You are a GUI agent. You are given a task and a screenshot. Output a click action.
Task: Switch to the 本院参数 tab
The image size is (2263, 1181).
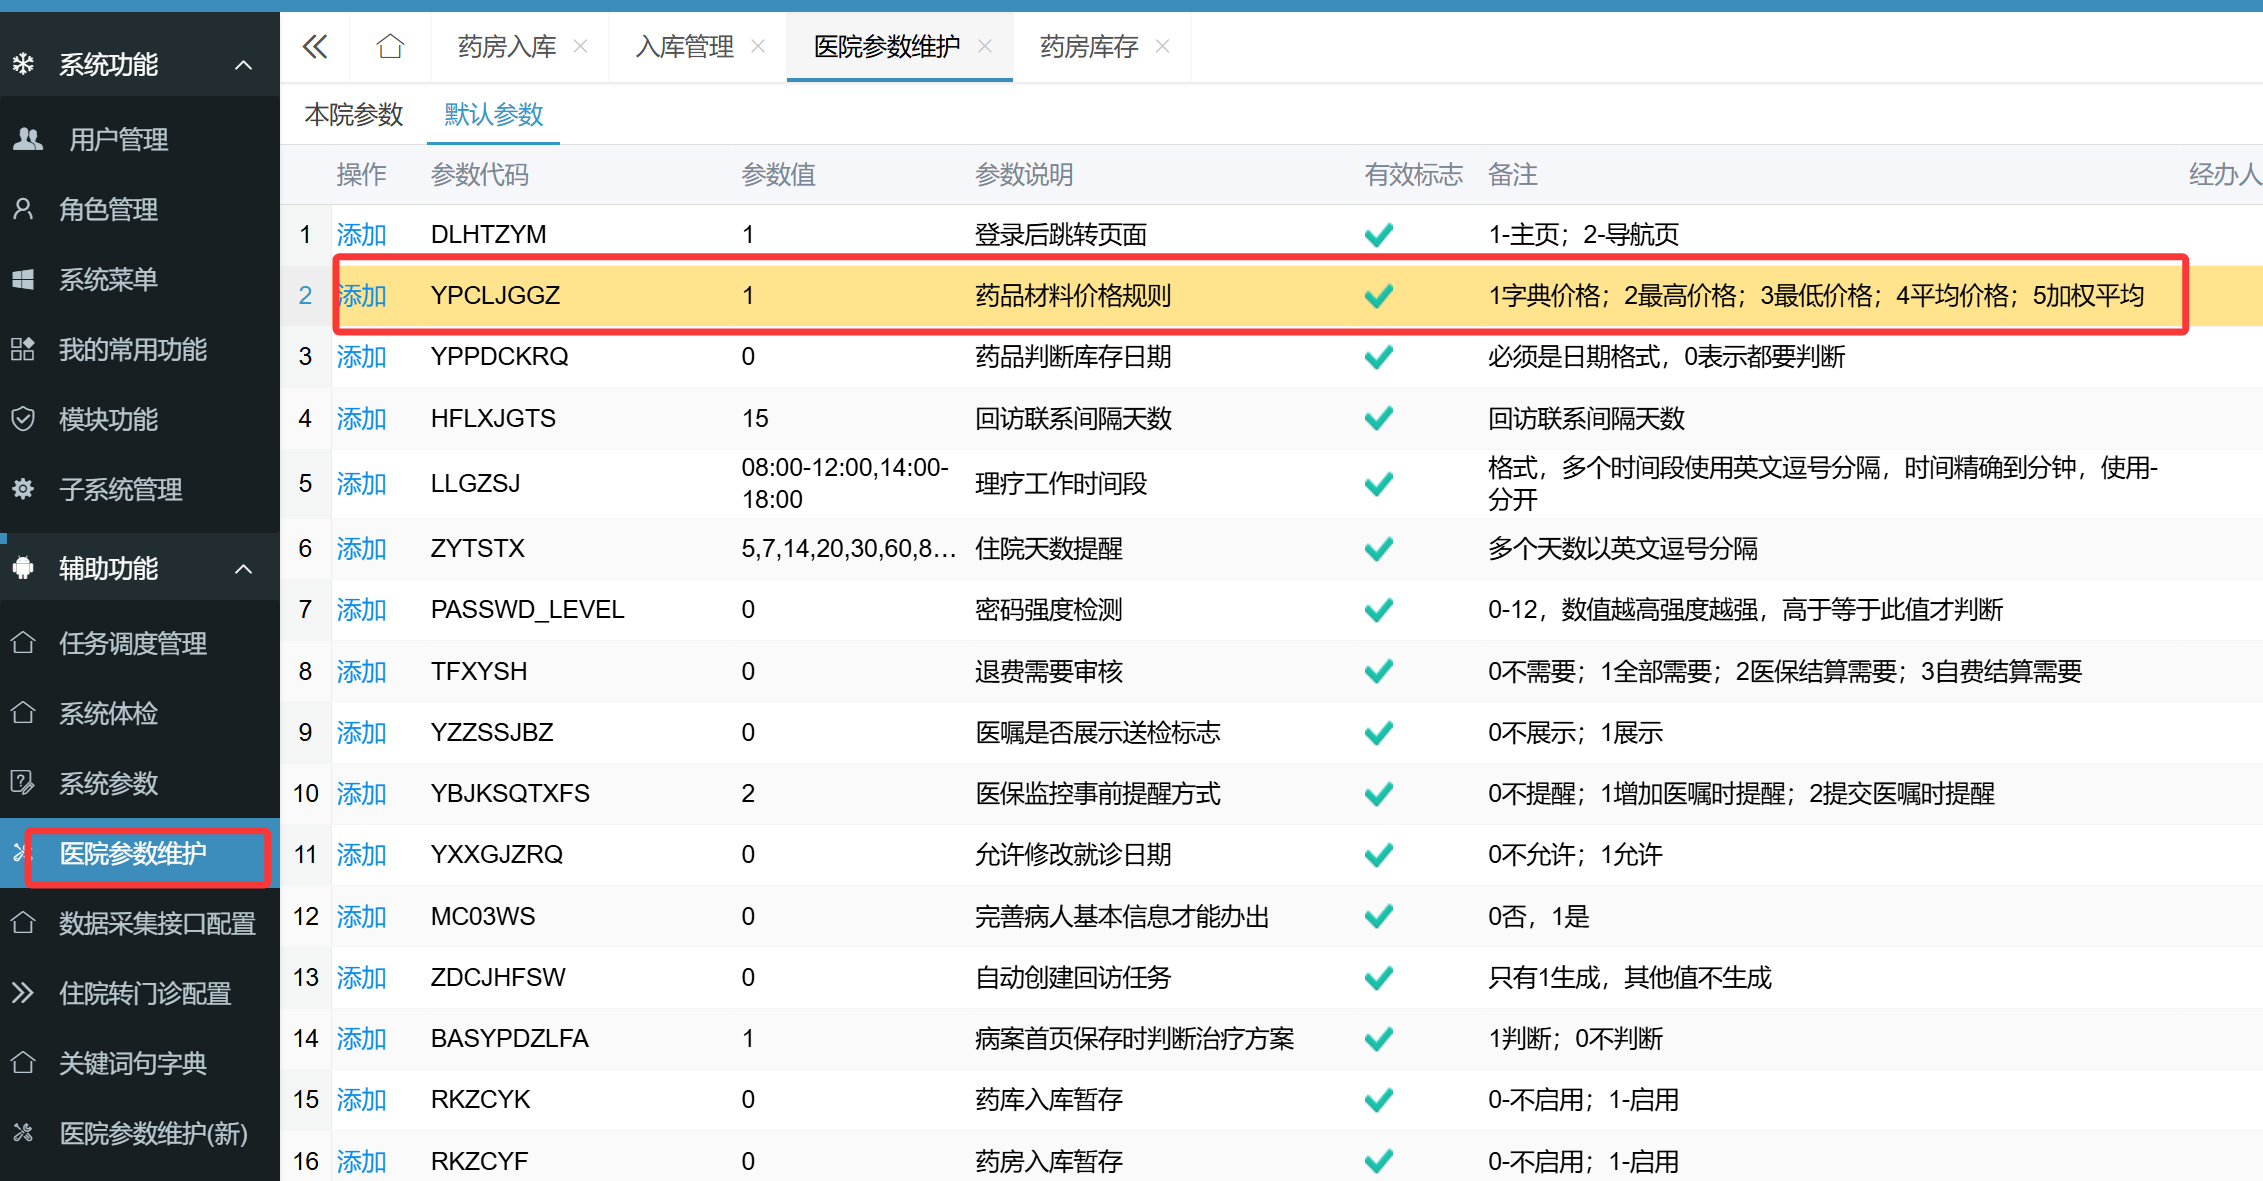click(x=353, y=115)
